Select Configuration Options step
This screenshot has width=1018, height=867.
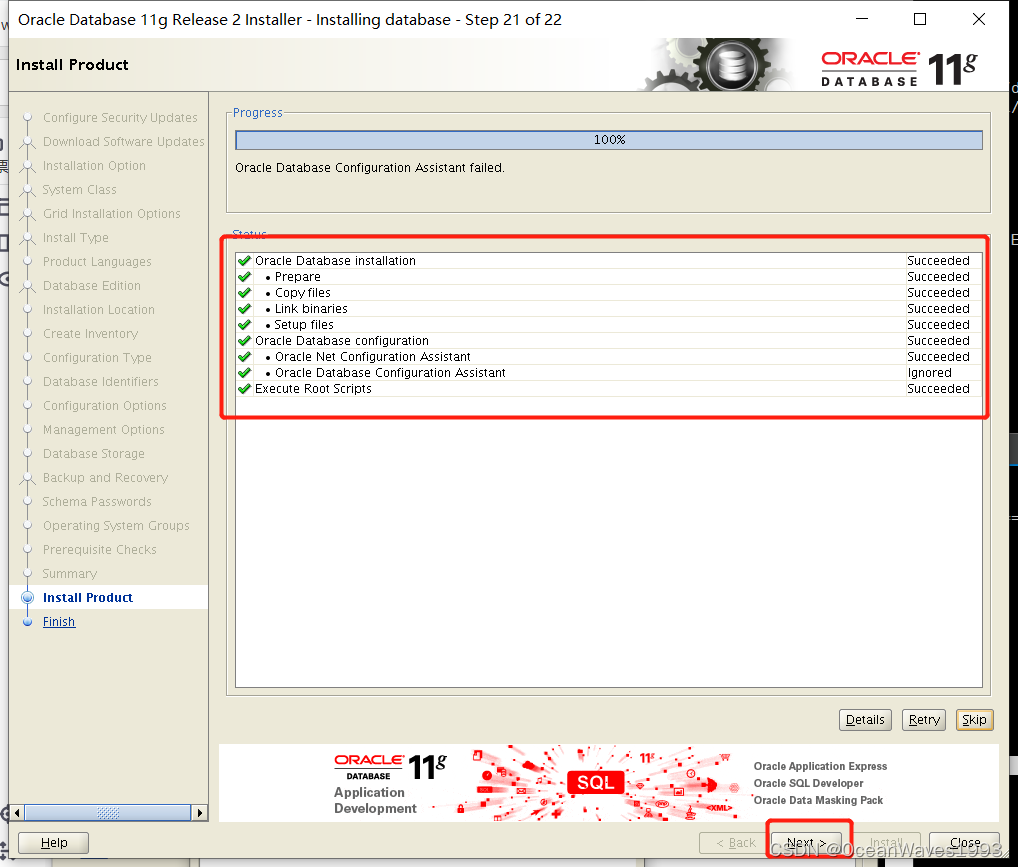pos(105,405)
